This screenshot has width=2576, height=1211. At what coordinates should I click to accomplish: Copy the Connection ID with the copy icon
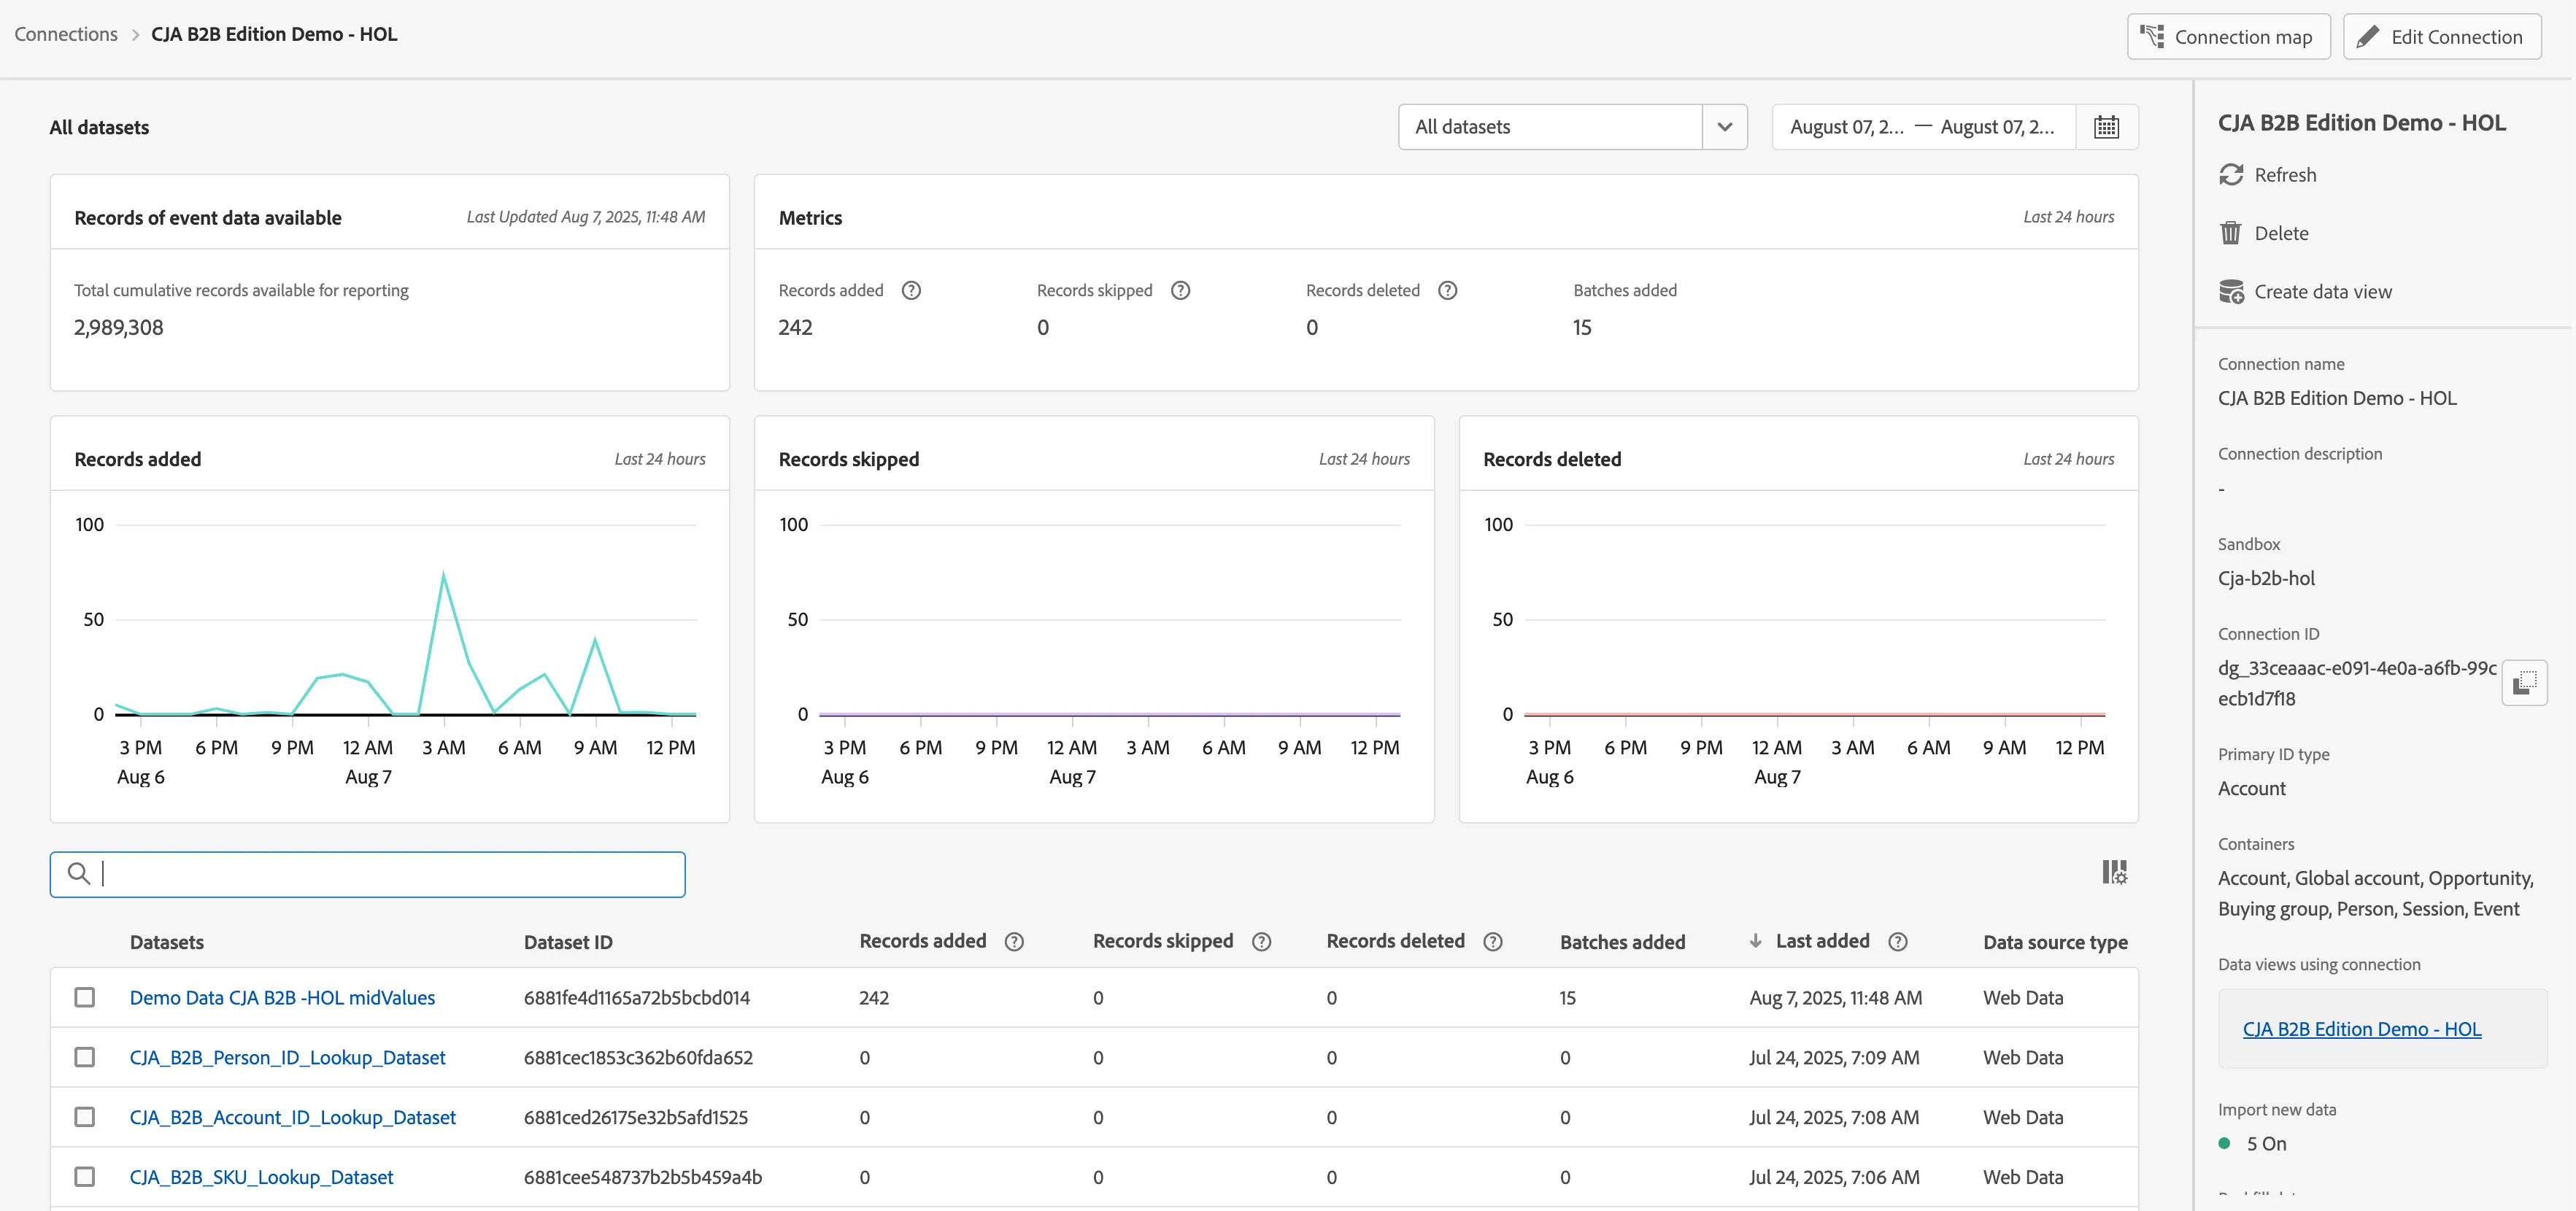pos(2524,683)
